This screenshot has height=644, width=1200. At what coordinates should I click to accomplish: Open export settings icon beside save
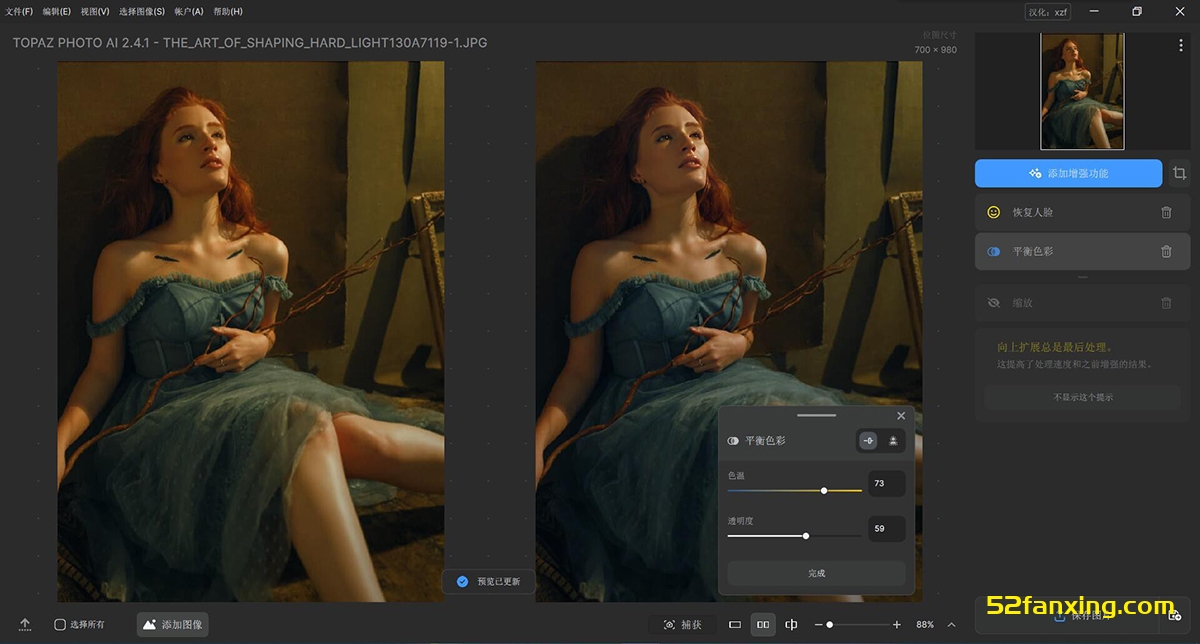point(1175,616)
